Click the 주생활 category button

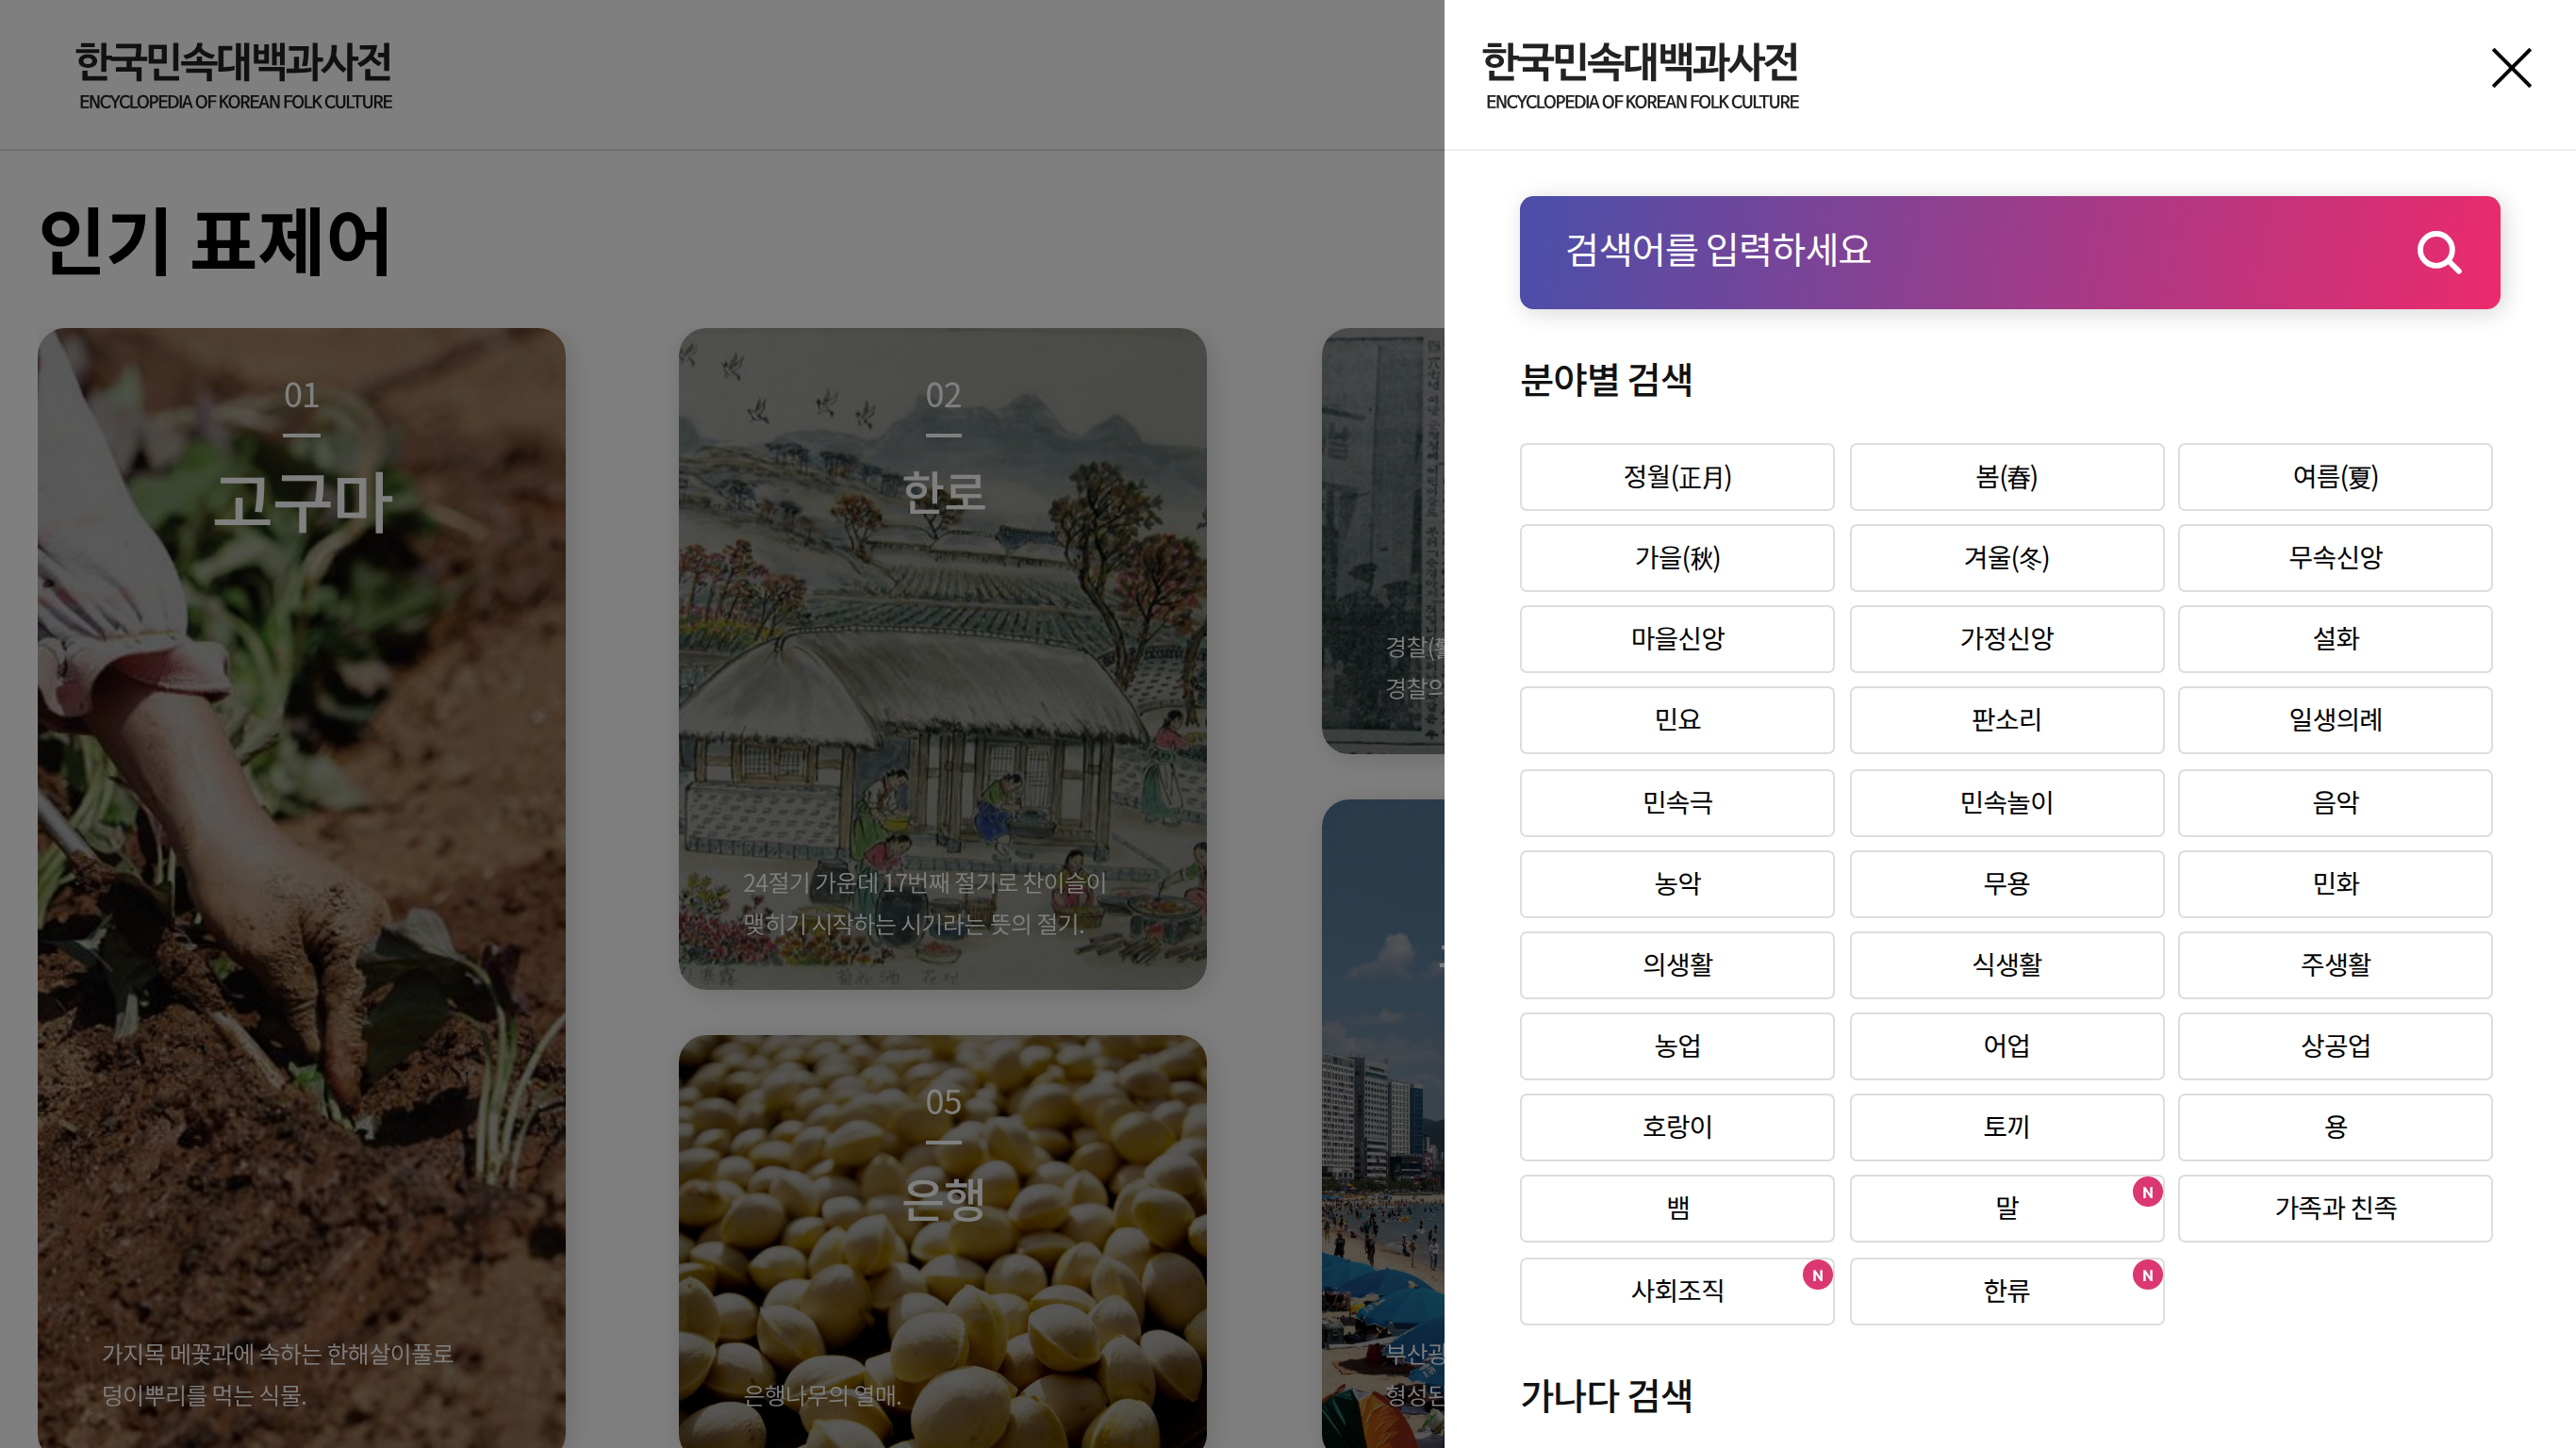point(2335,965)
